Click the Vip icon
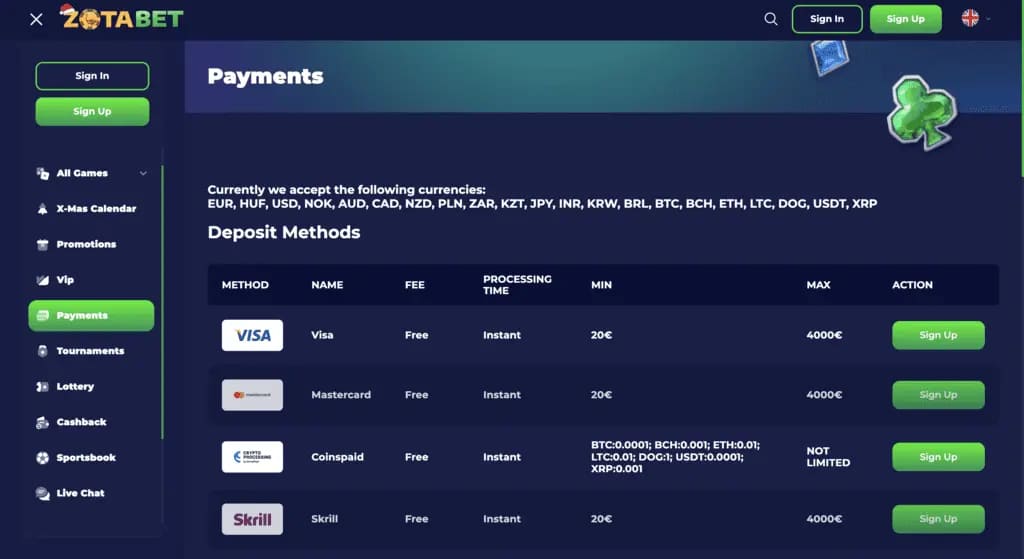The width and height of the screenshot is (1024, 559). 42,280
